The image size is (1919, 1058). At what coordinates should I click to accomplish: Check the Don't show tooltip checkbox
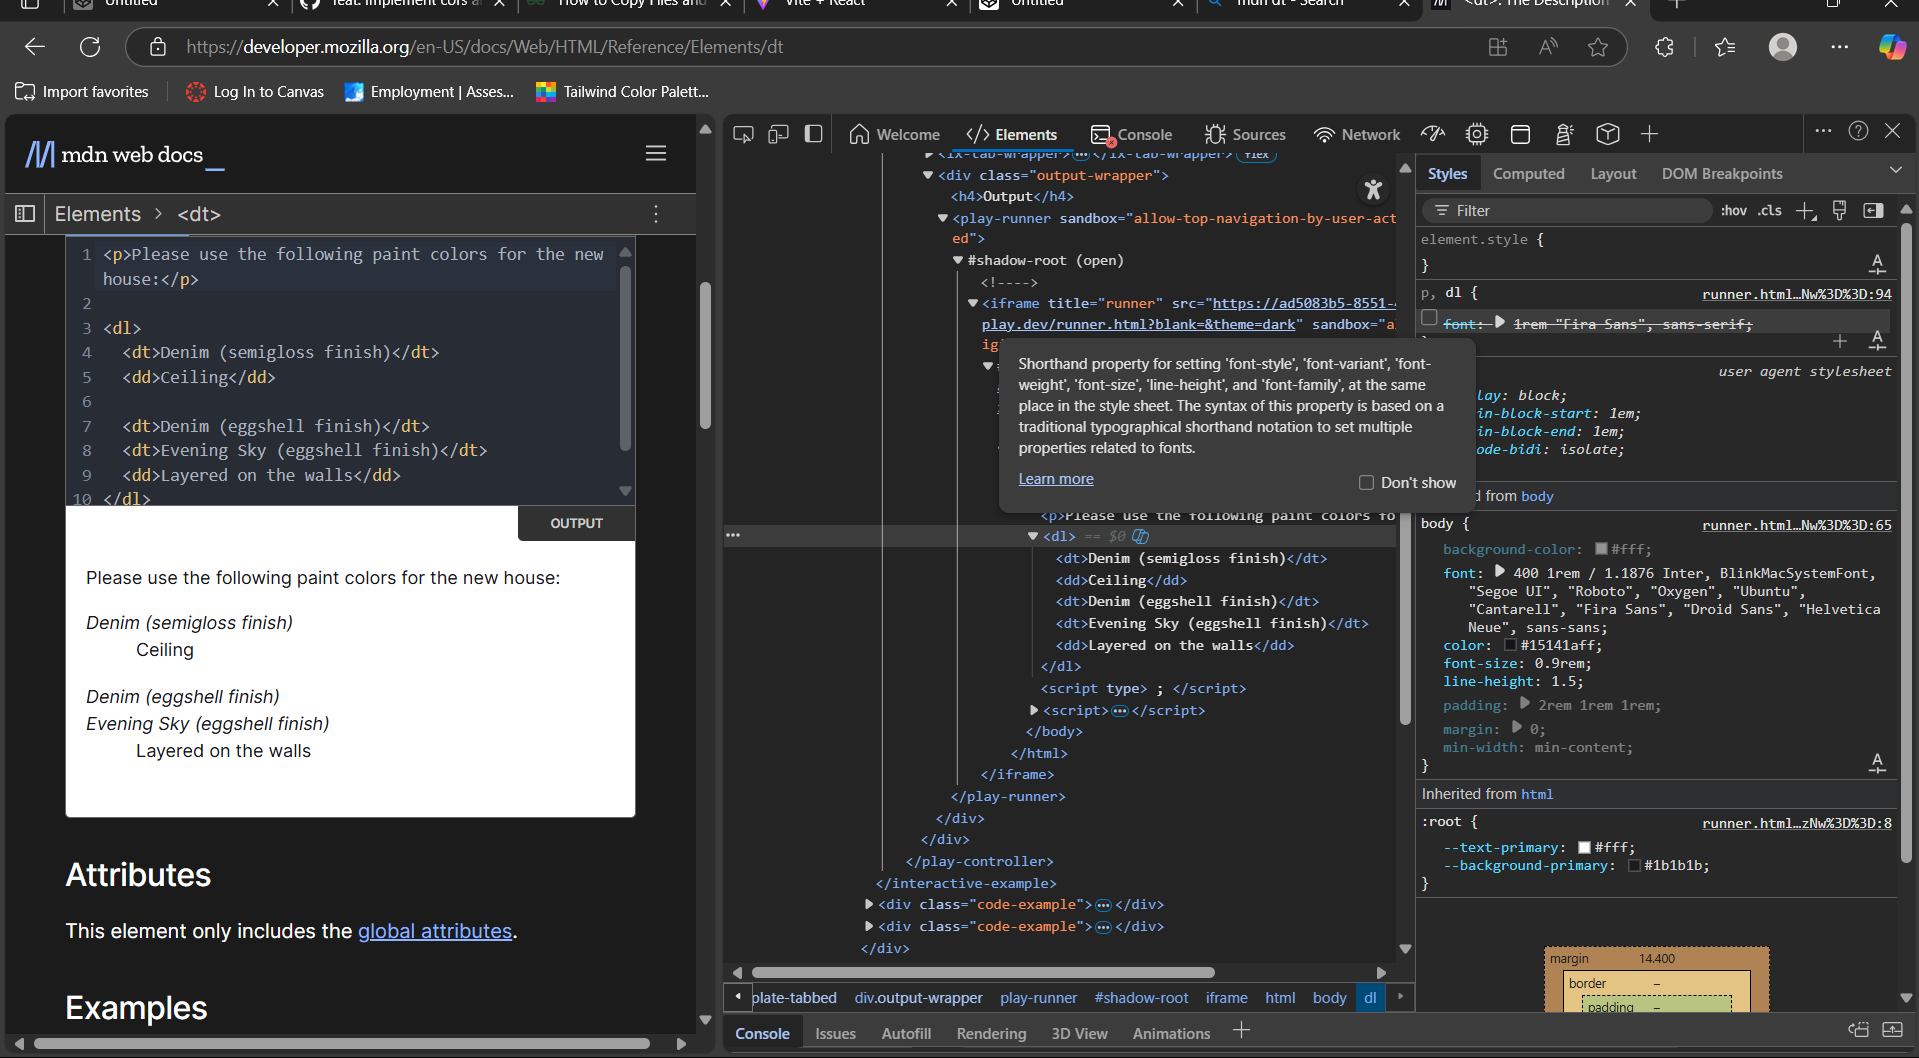click(x=1366, y=483)
